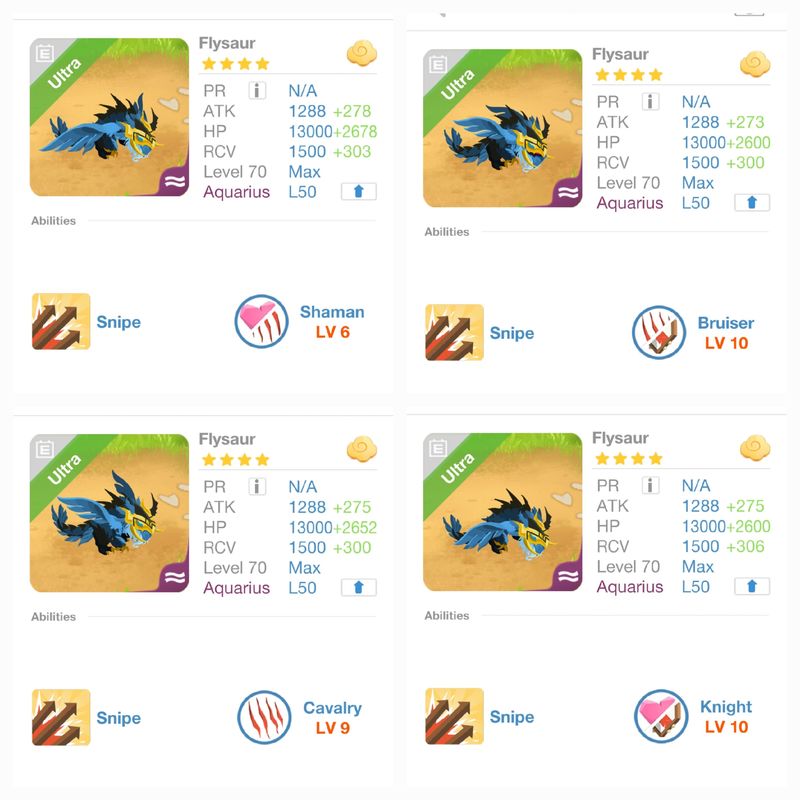Image resolution: width=800 pixels, height=800 pixels.
Task: Tap Aquarius upgrade arrow on Knight card
Action: (x=752, y=587)
